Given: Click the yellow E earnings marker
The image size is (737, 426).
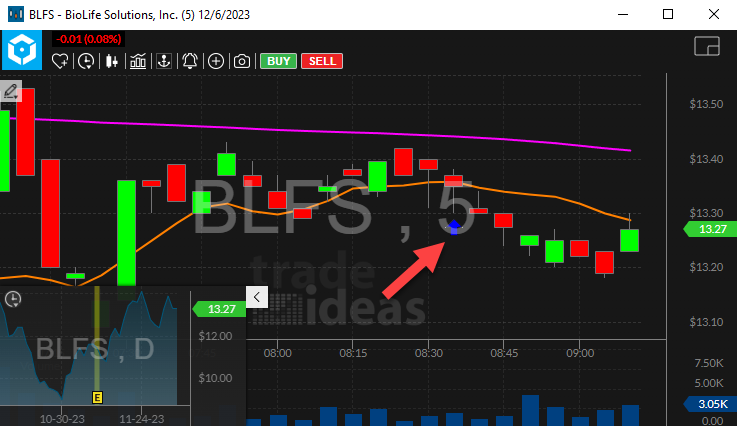Looking at the screenshot, I should click(98, 396).
